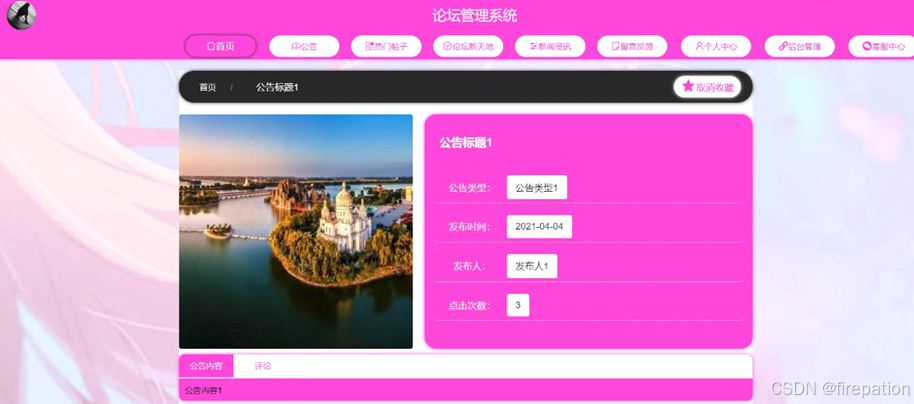Click the icon beside 公告 in navigation
The image size is (914, 404).
click(296, 46)
